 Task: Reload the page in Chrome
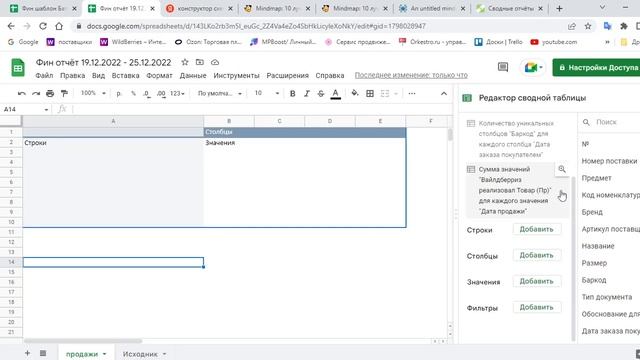coord(43,26)
